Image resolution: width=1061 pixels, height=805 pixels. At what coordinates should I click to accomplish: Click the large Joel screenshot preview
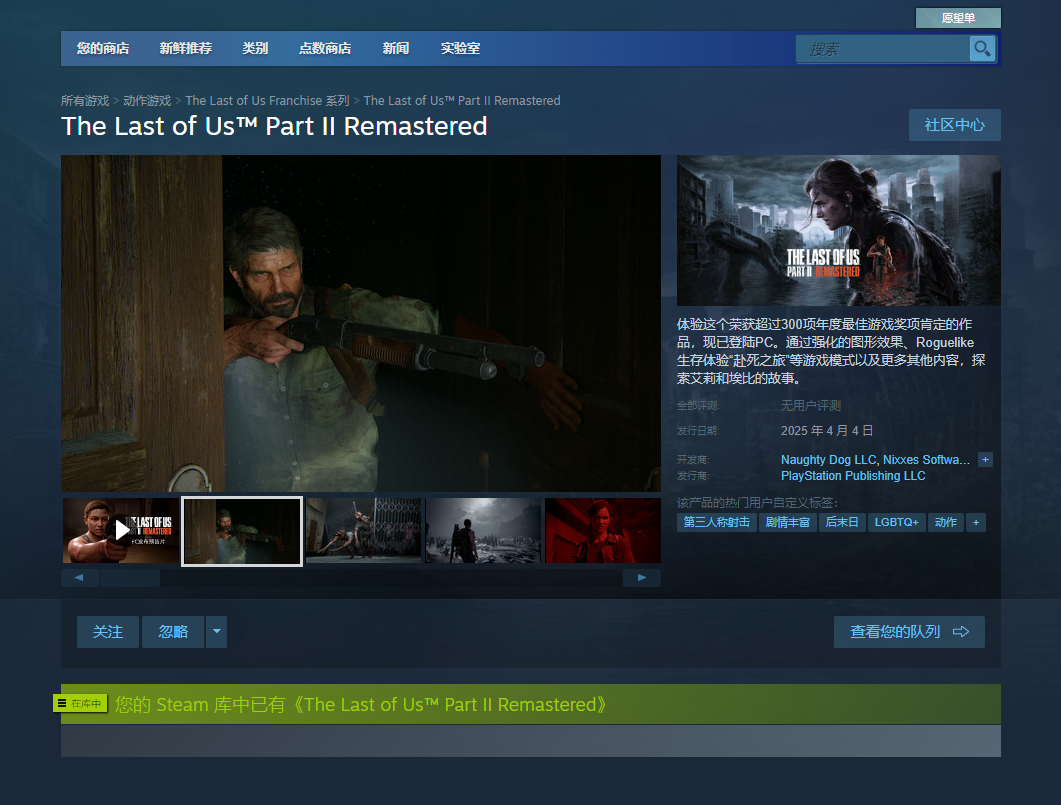coord(361,323)
